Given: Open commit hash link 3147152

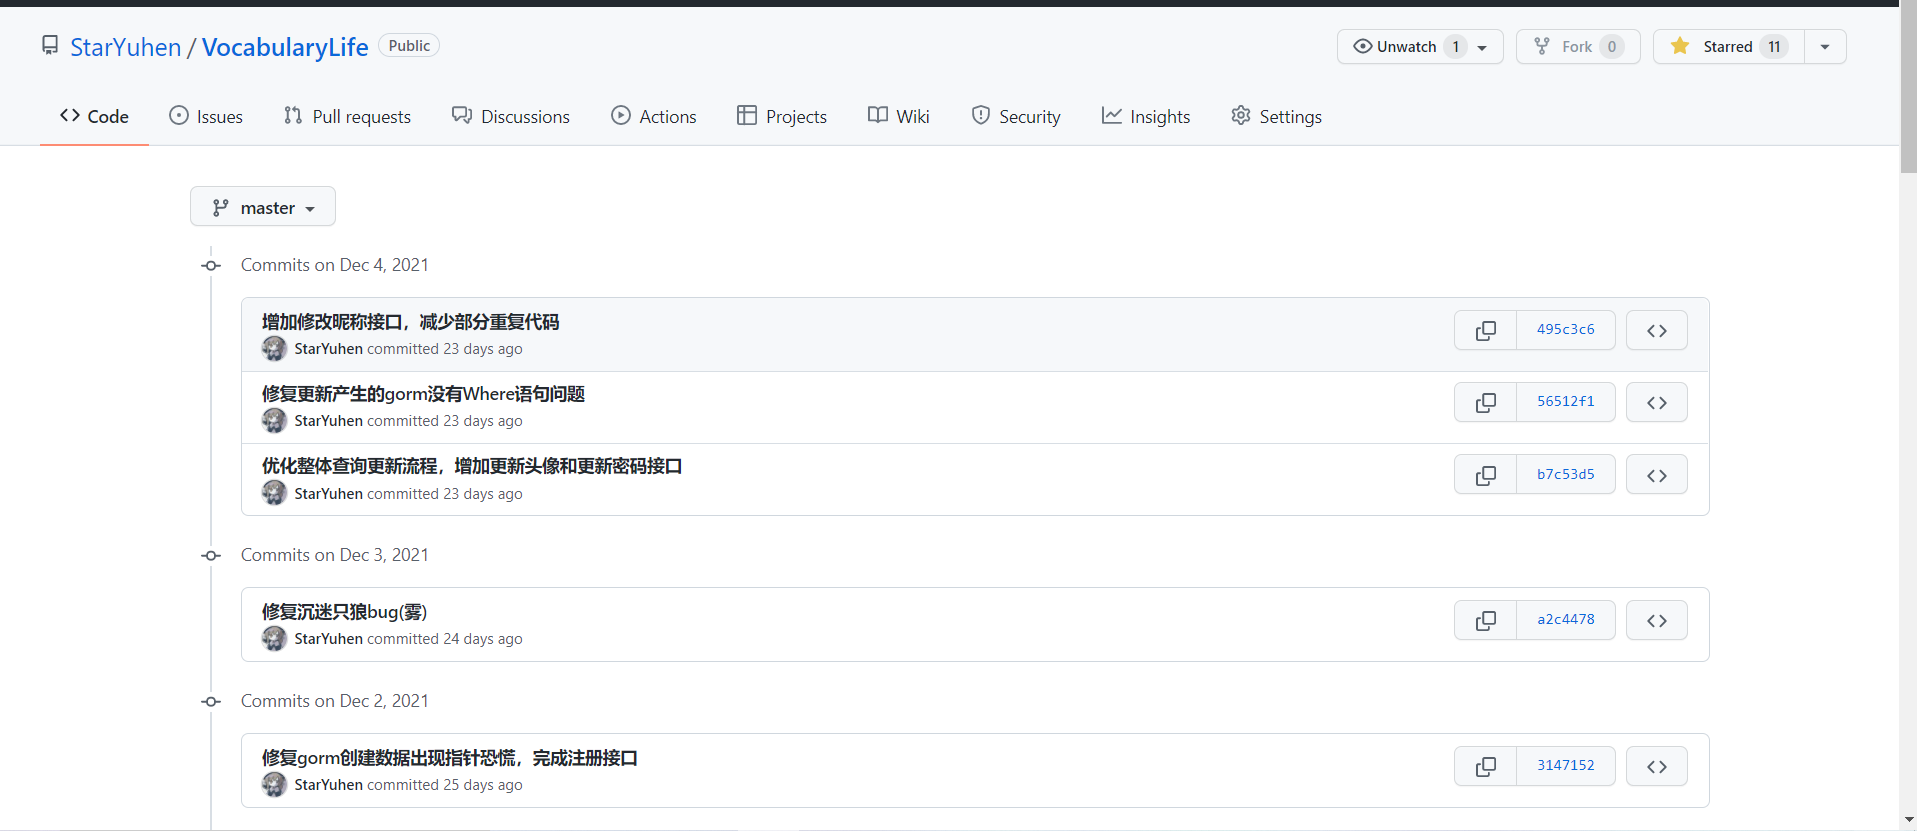Looking at the screenshot, I should click(x=1566, y=766).
